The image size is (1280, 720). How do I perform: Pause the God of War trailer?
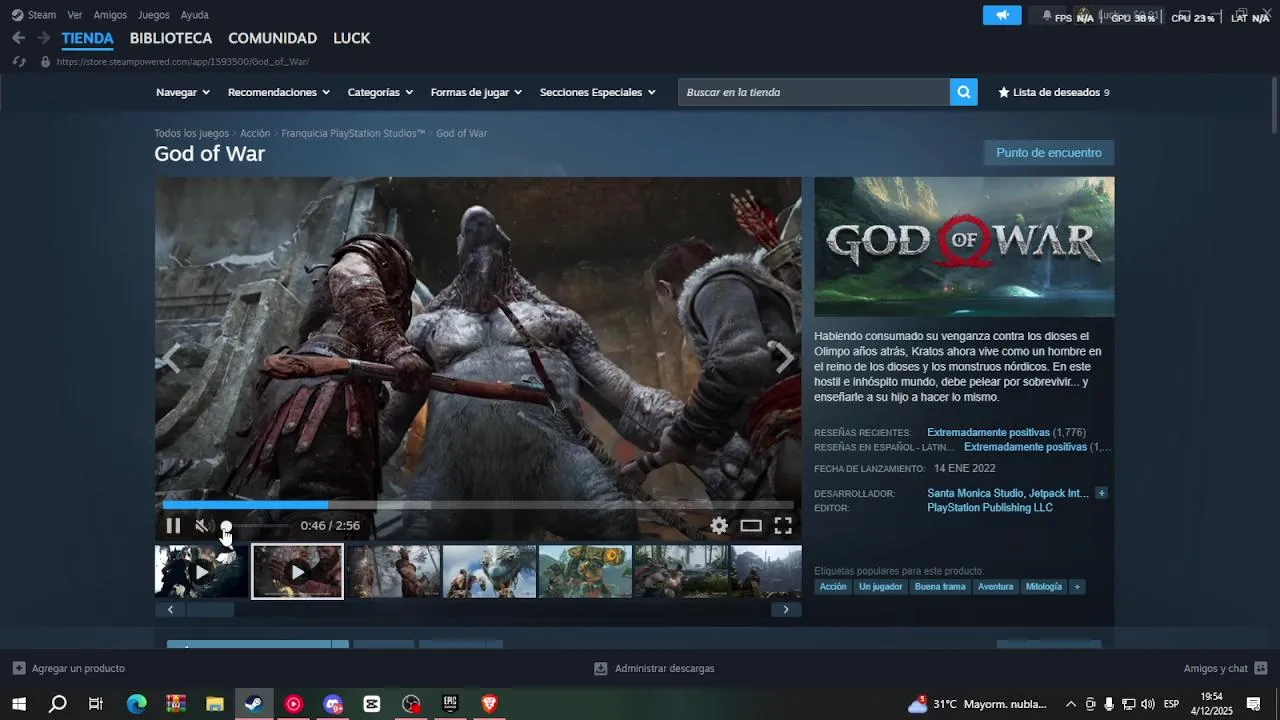click(x=173, y=526)
